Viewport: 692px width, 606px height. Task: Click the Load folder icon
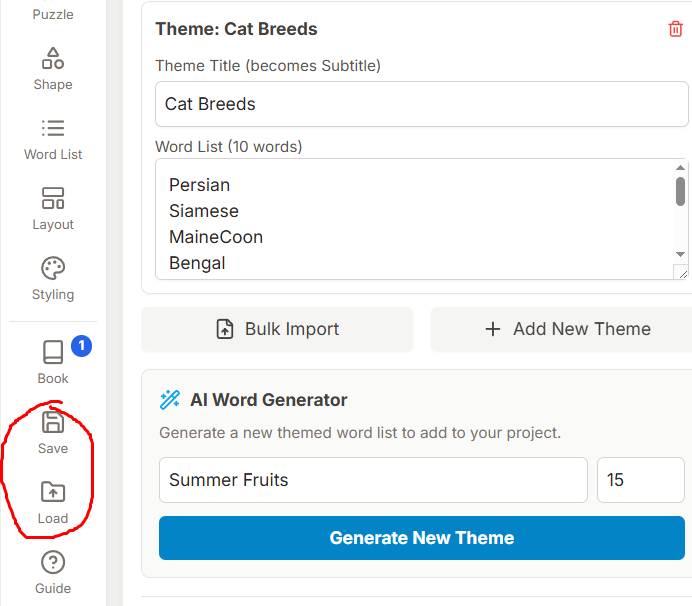point(53,492)
